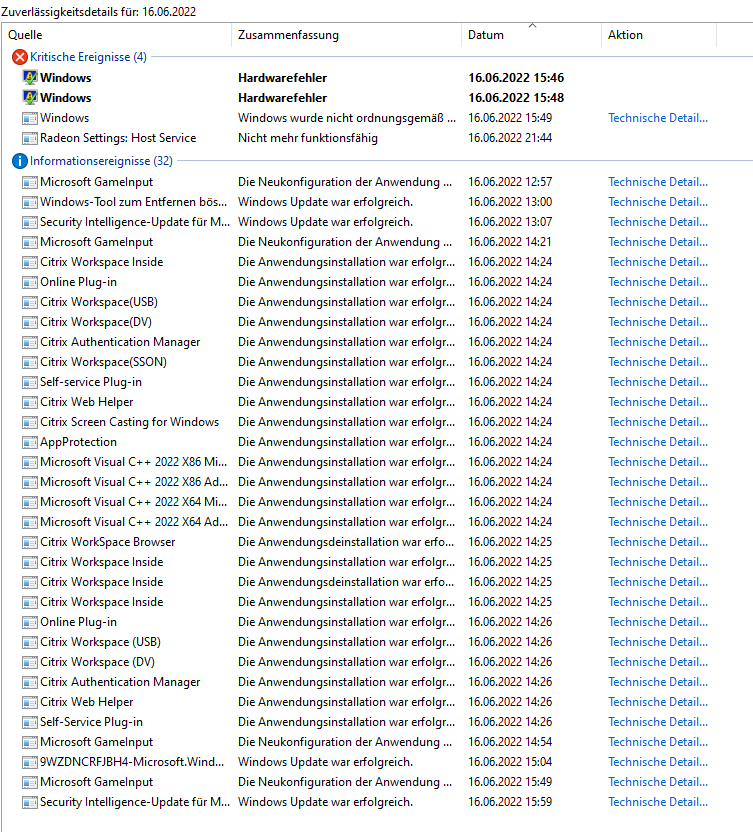
Task: Click icon beside Citrix Screen Casting for Windows
Action: click(30, 422)
